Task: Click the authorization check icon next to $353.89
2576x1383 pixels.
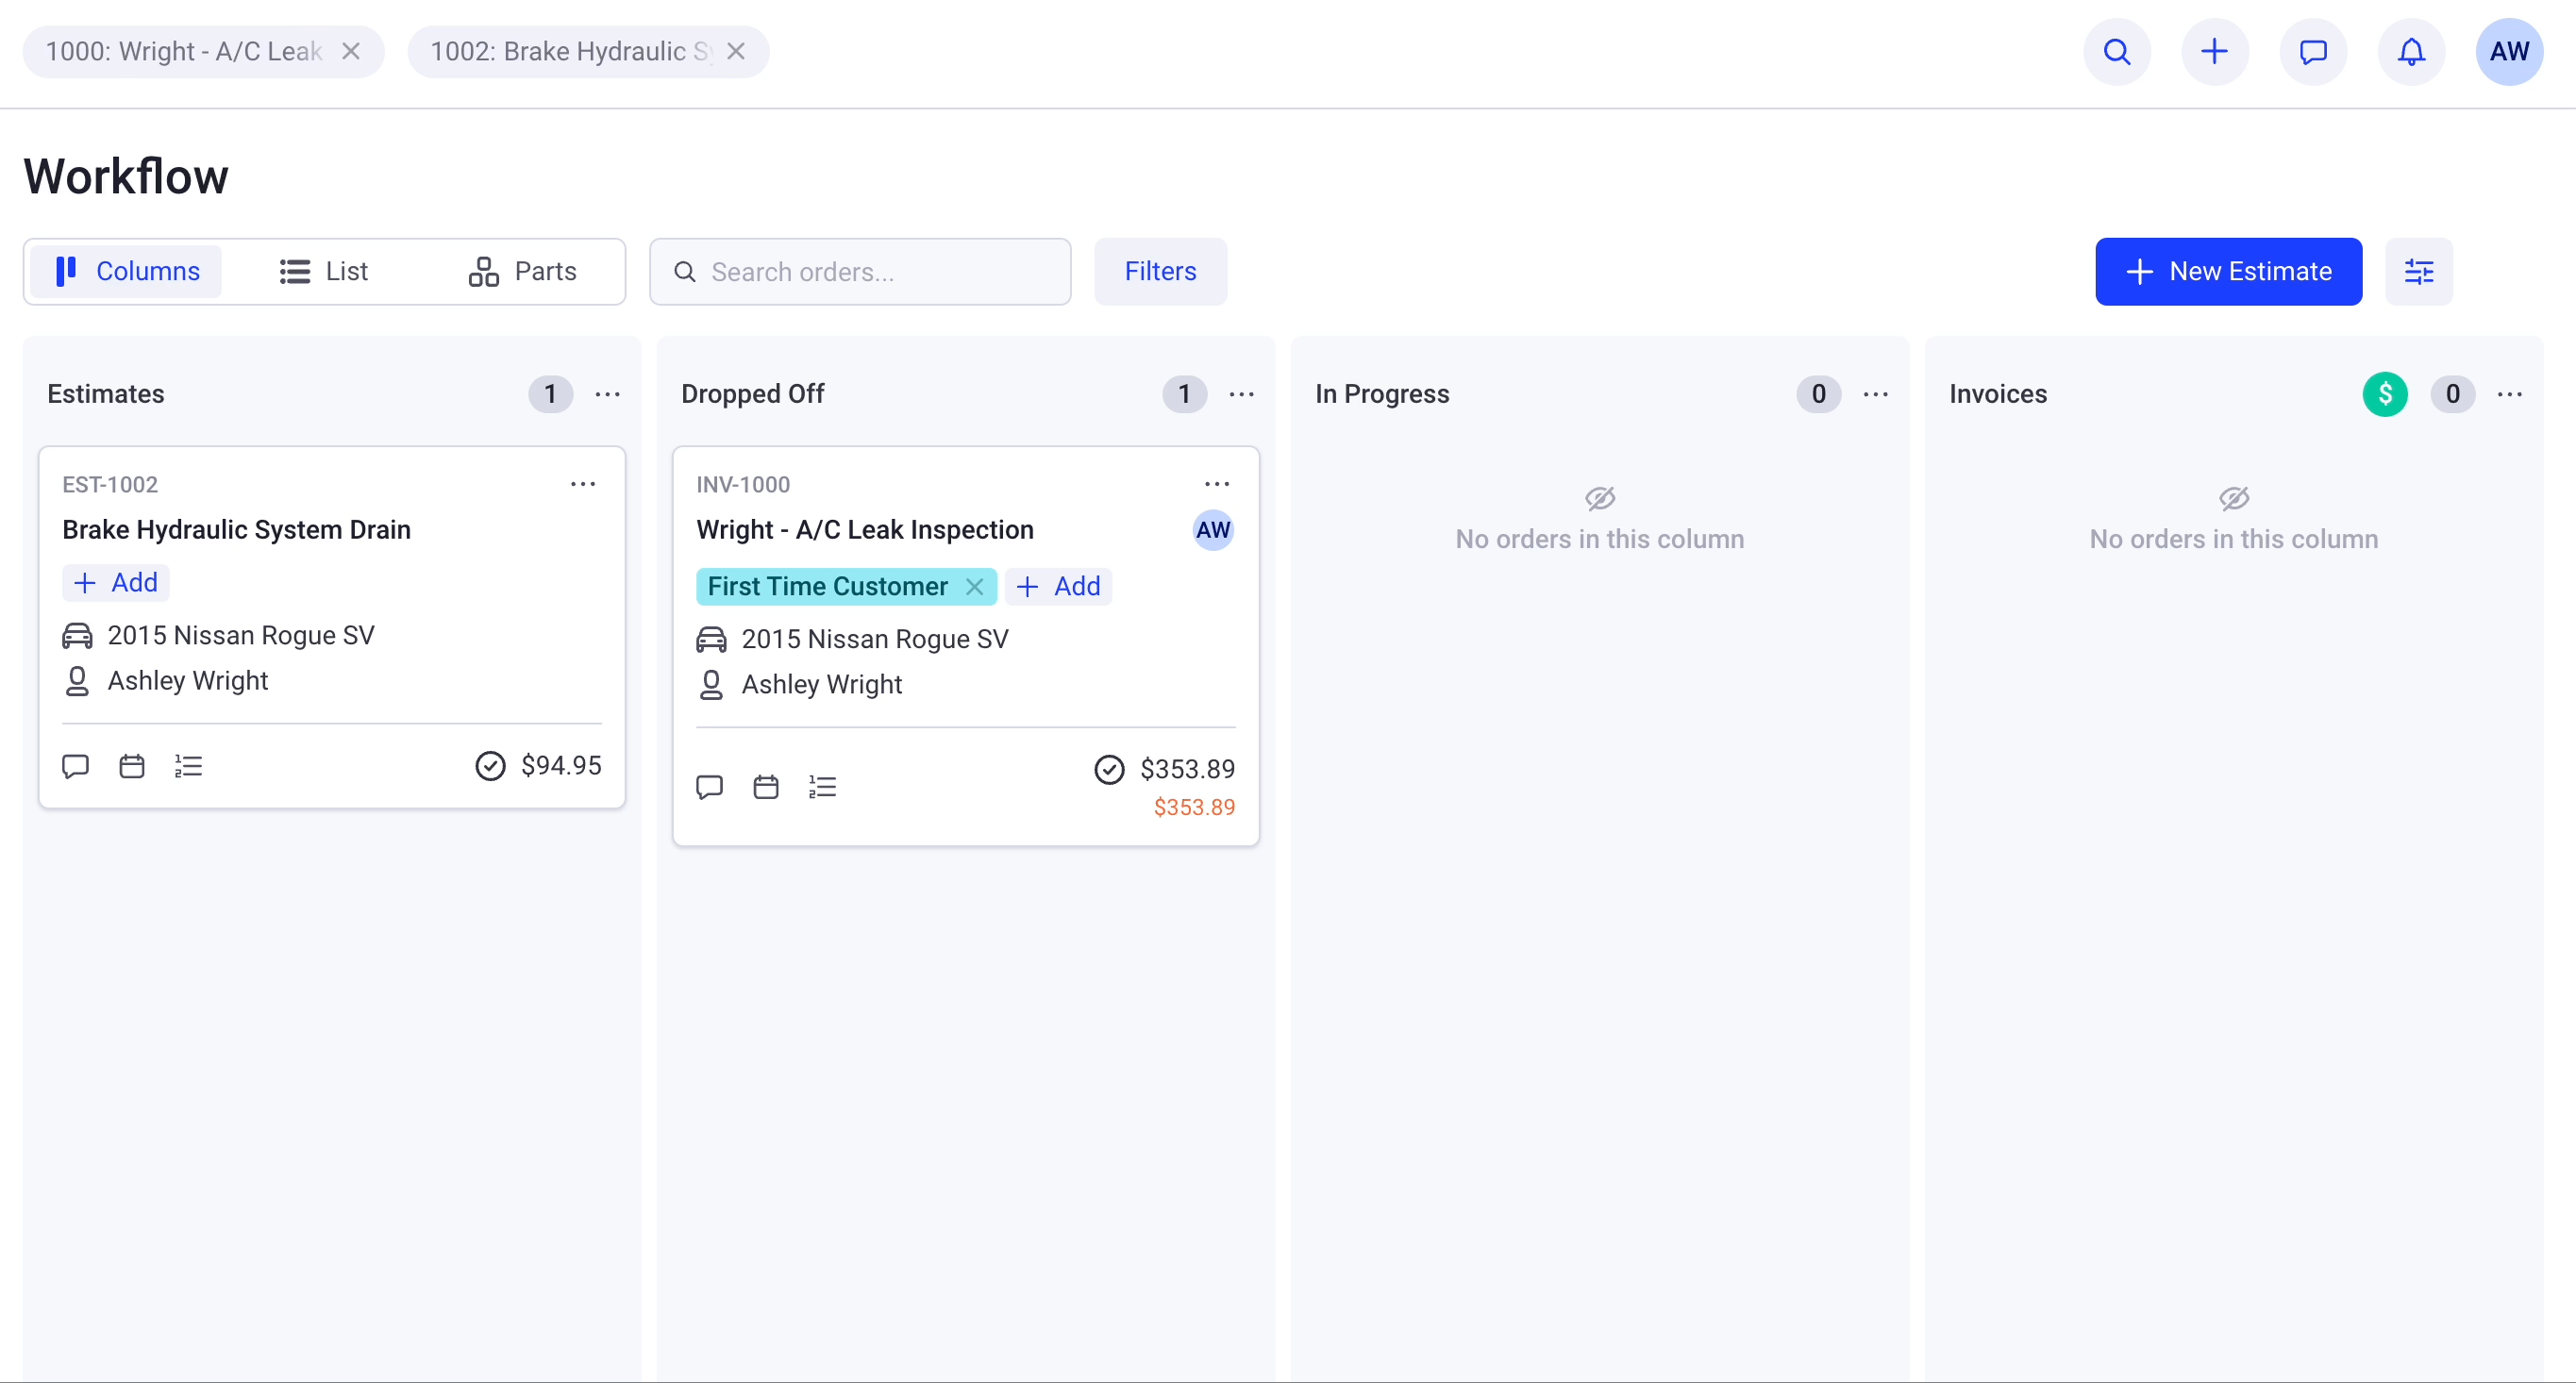Action: tap(1109, 768)
